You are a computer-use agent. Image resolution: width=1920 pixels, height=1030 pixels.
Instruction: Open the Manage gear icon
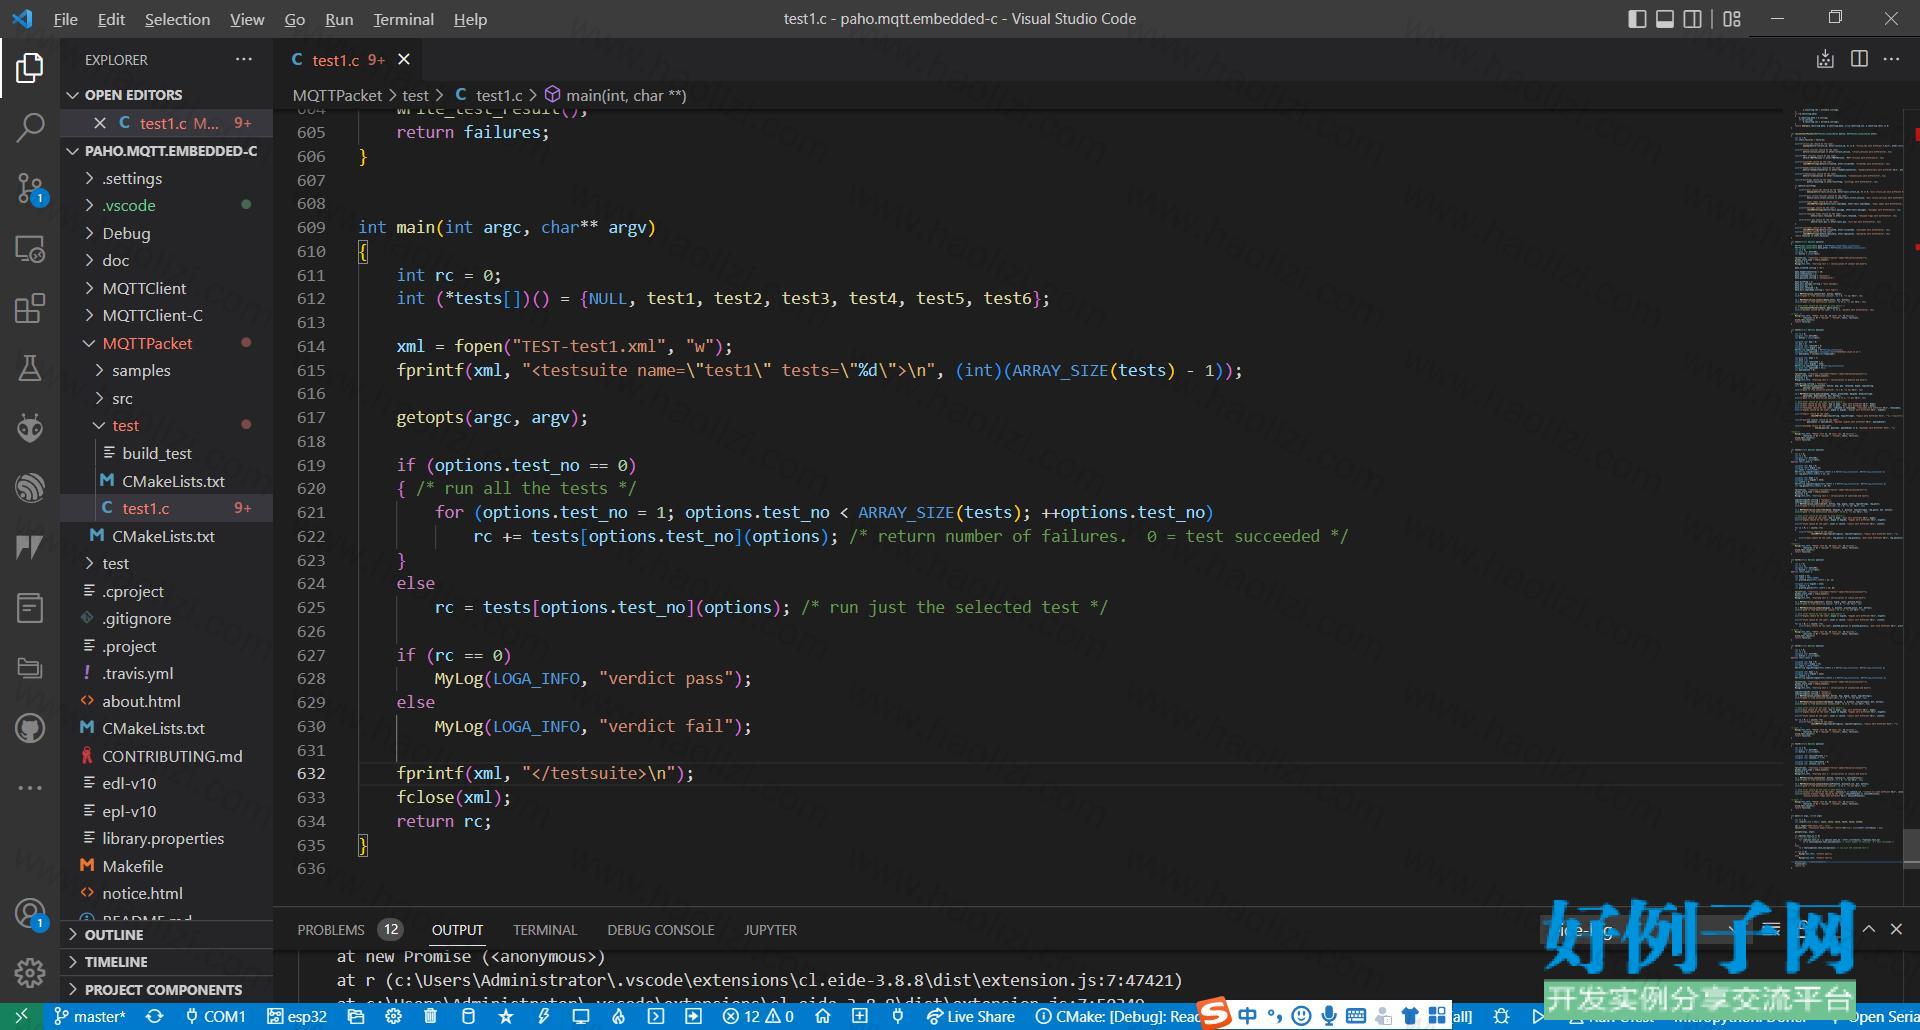click(30, 972)
